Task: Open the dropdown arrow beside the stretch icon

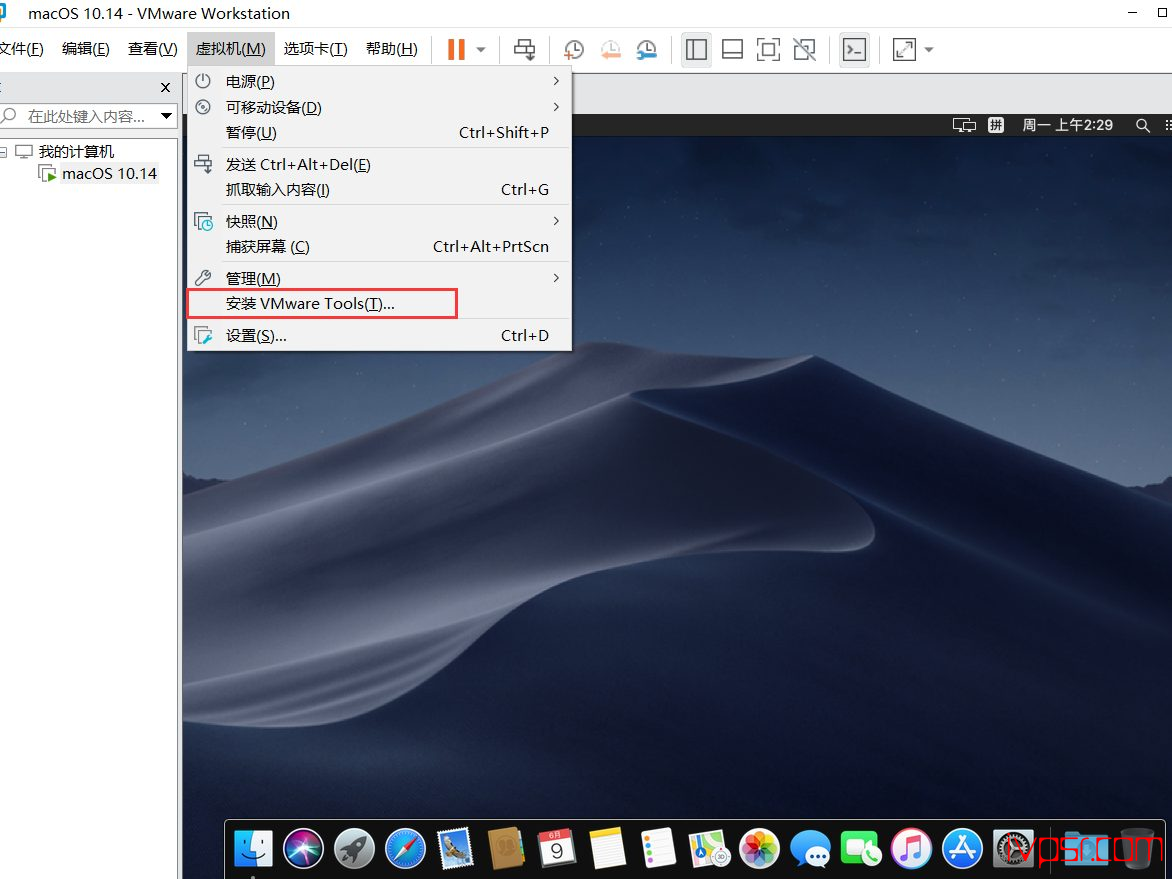Action: [x=929, y=50]
